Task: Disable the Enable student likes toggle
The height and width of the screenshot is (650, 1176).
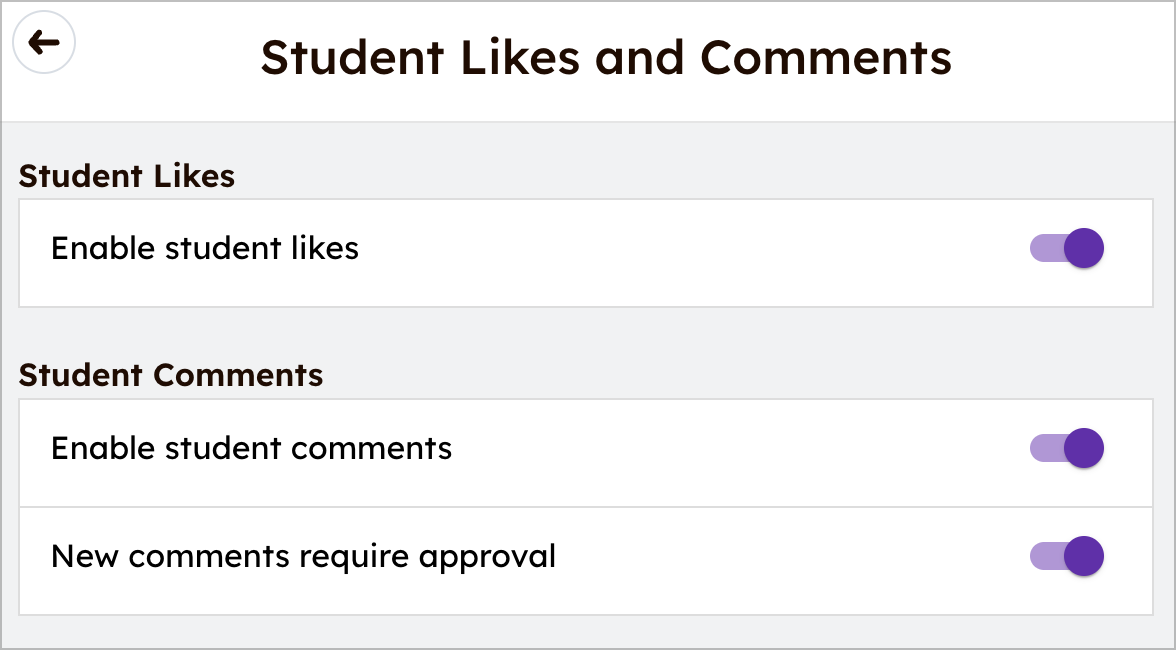Action: click(x=1066, y=248)
